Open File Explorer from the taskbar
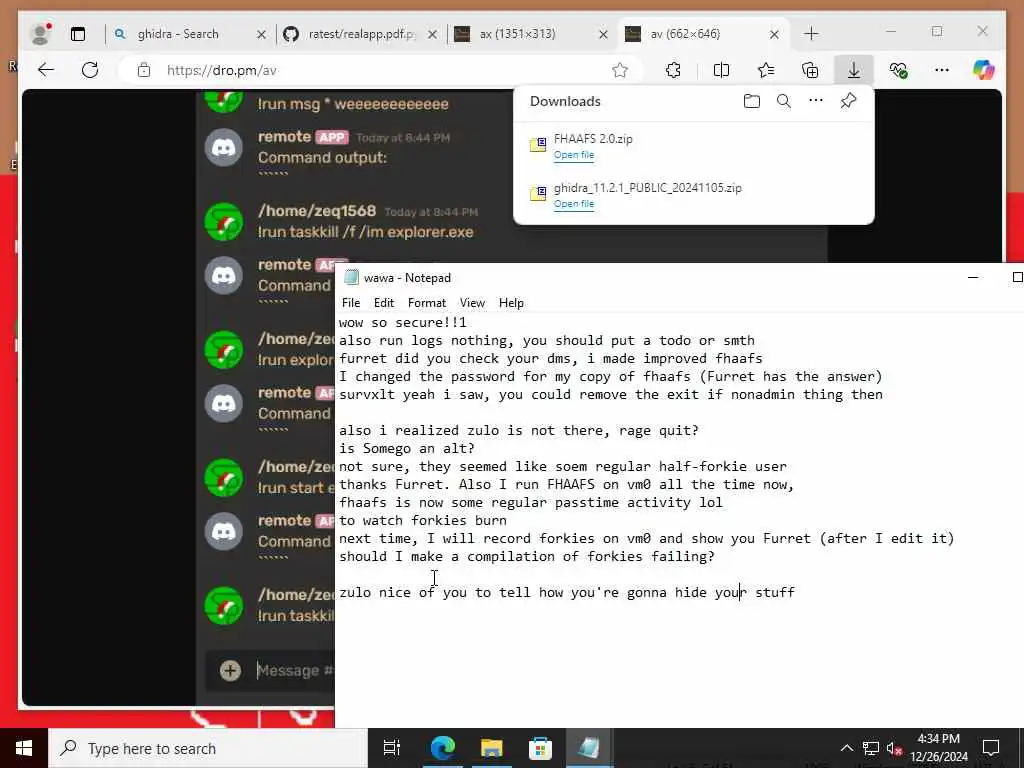The height and width of the screenshot is (768, 1024). (491, 748)
